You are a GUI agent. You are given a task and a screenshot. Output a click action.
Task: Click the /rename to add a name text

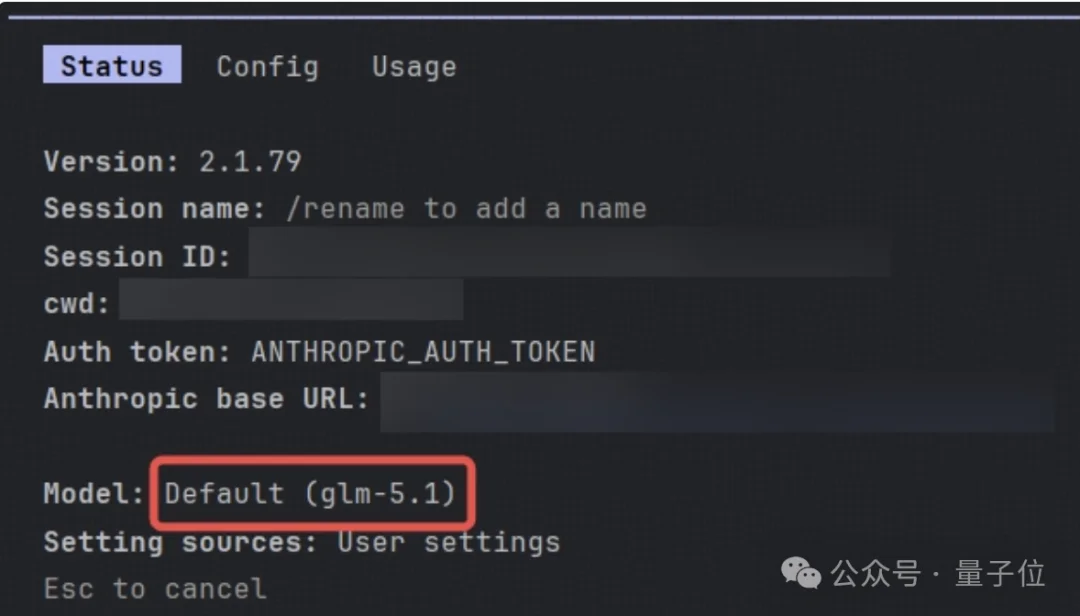pos(470,208)
